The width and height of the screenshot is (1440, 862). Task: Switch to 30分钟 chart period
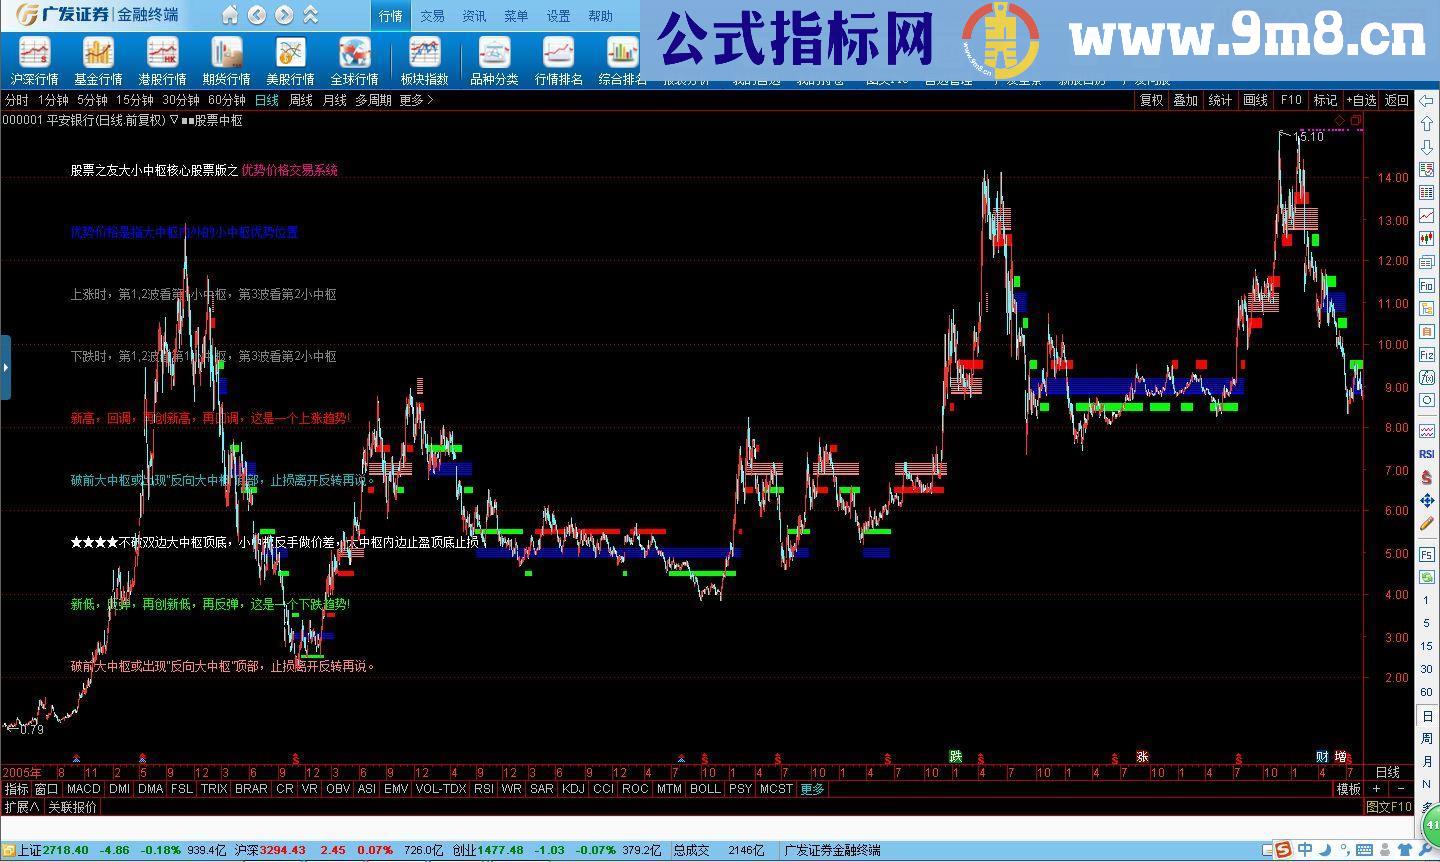click(181, 100)
